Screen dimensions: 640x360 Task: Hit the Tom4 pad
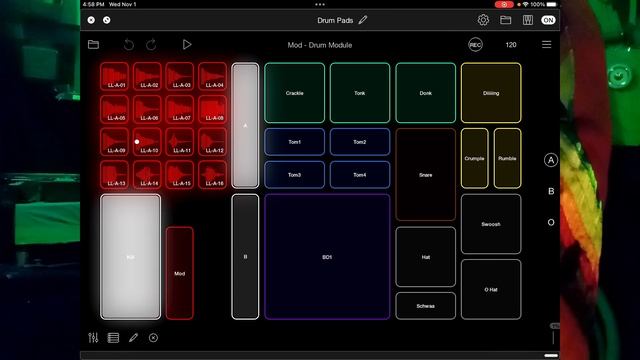[360, 175]
